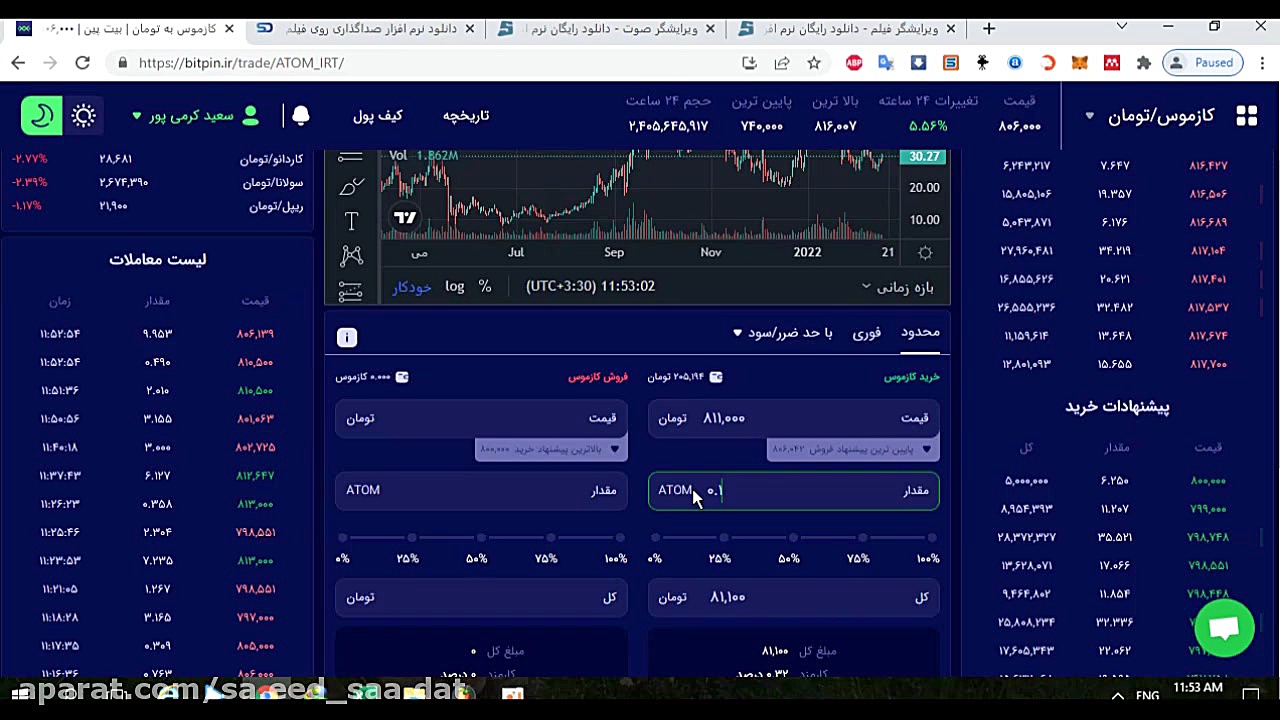Viewport: 1280px width, 720px height.
Task: Click the sell total toman field
Action: click(x=481, y=597)
